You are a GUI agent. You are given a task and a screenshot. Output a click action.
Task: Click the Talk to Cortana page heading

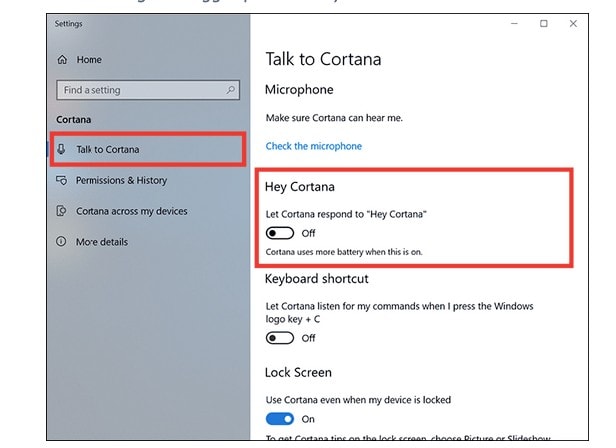point(323,59)
